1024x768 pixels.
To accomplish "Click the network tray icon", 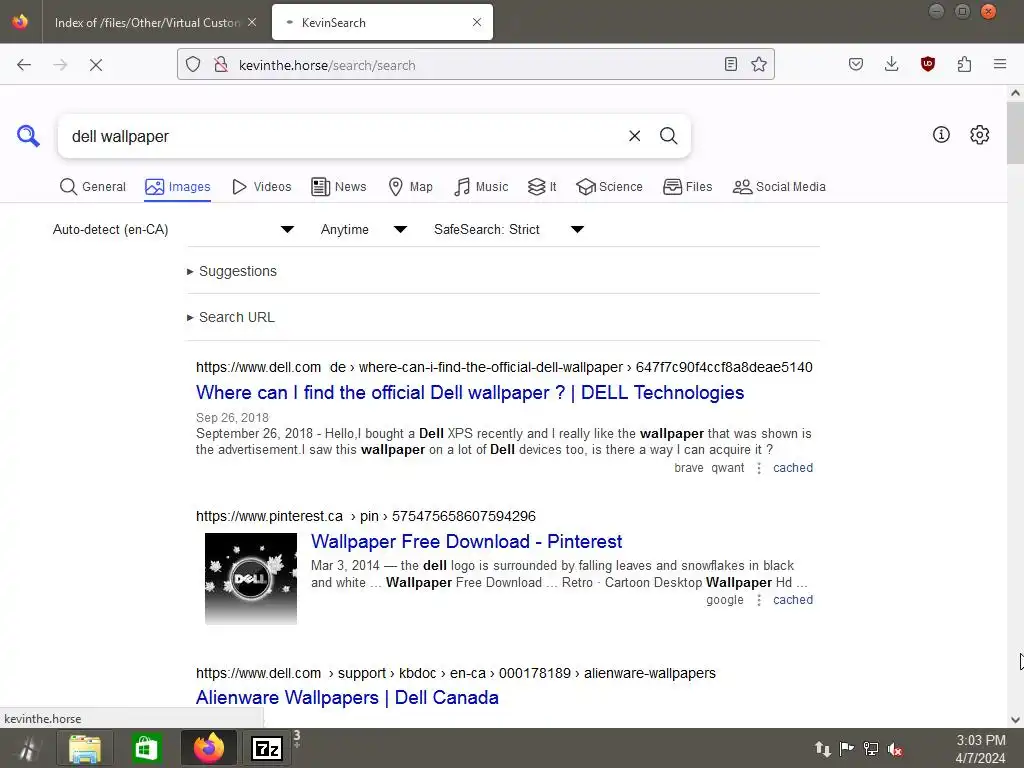I will [871, 749].
